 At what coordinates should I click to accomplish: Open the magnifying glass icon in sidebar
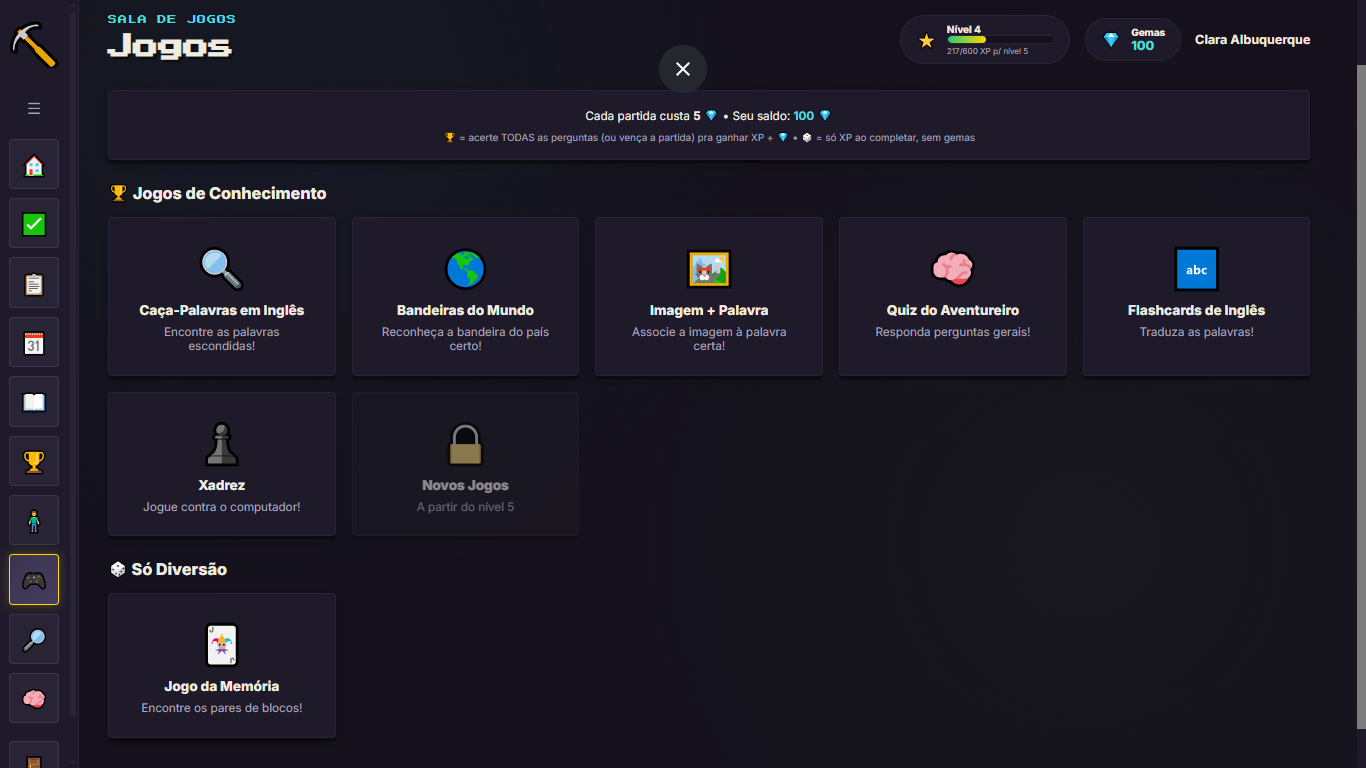[x=34, y=639]
